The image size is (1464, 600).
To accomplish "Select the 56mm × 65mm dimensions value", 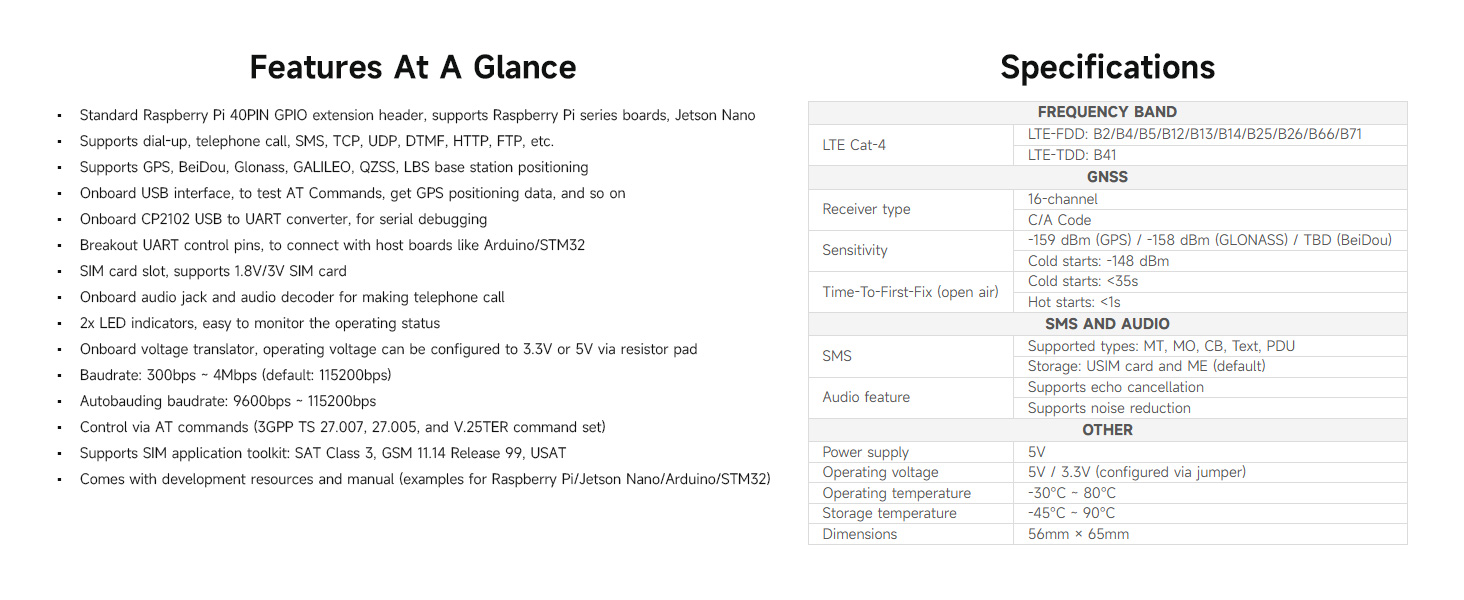I will [x=1210, y=534].
